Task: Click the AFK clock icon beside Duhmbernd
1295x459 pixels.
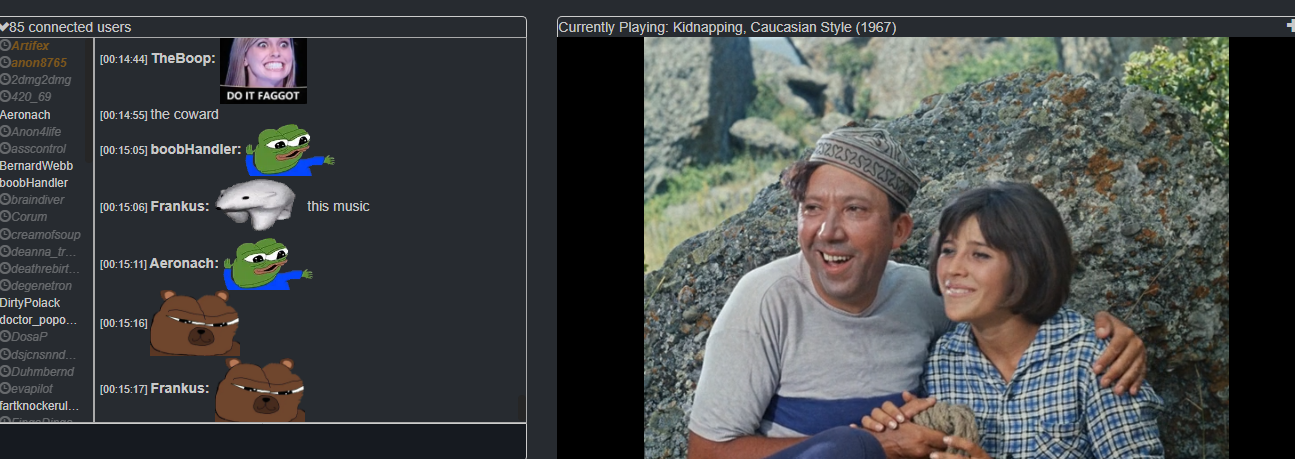Action: [5, 370]
